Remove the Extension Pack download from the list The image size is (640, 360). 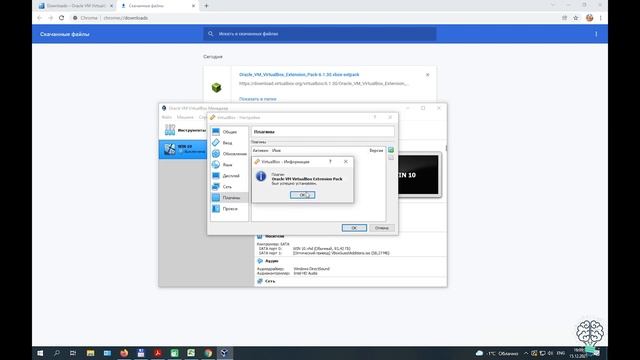427,75
